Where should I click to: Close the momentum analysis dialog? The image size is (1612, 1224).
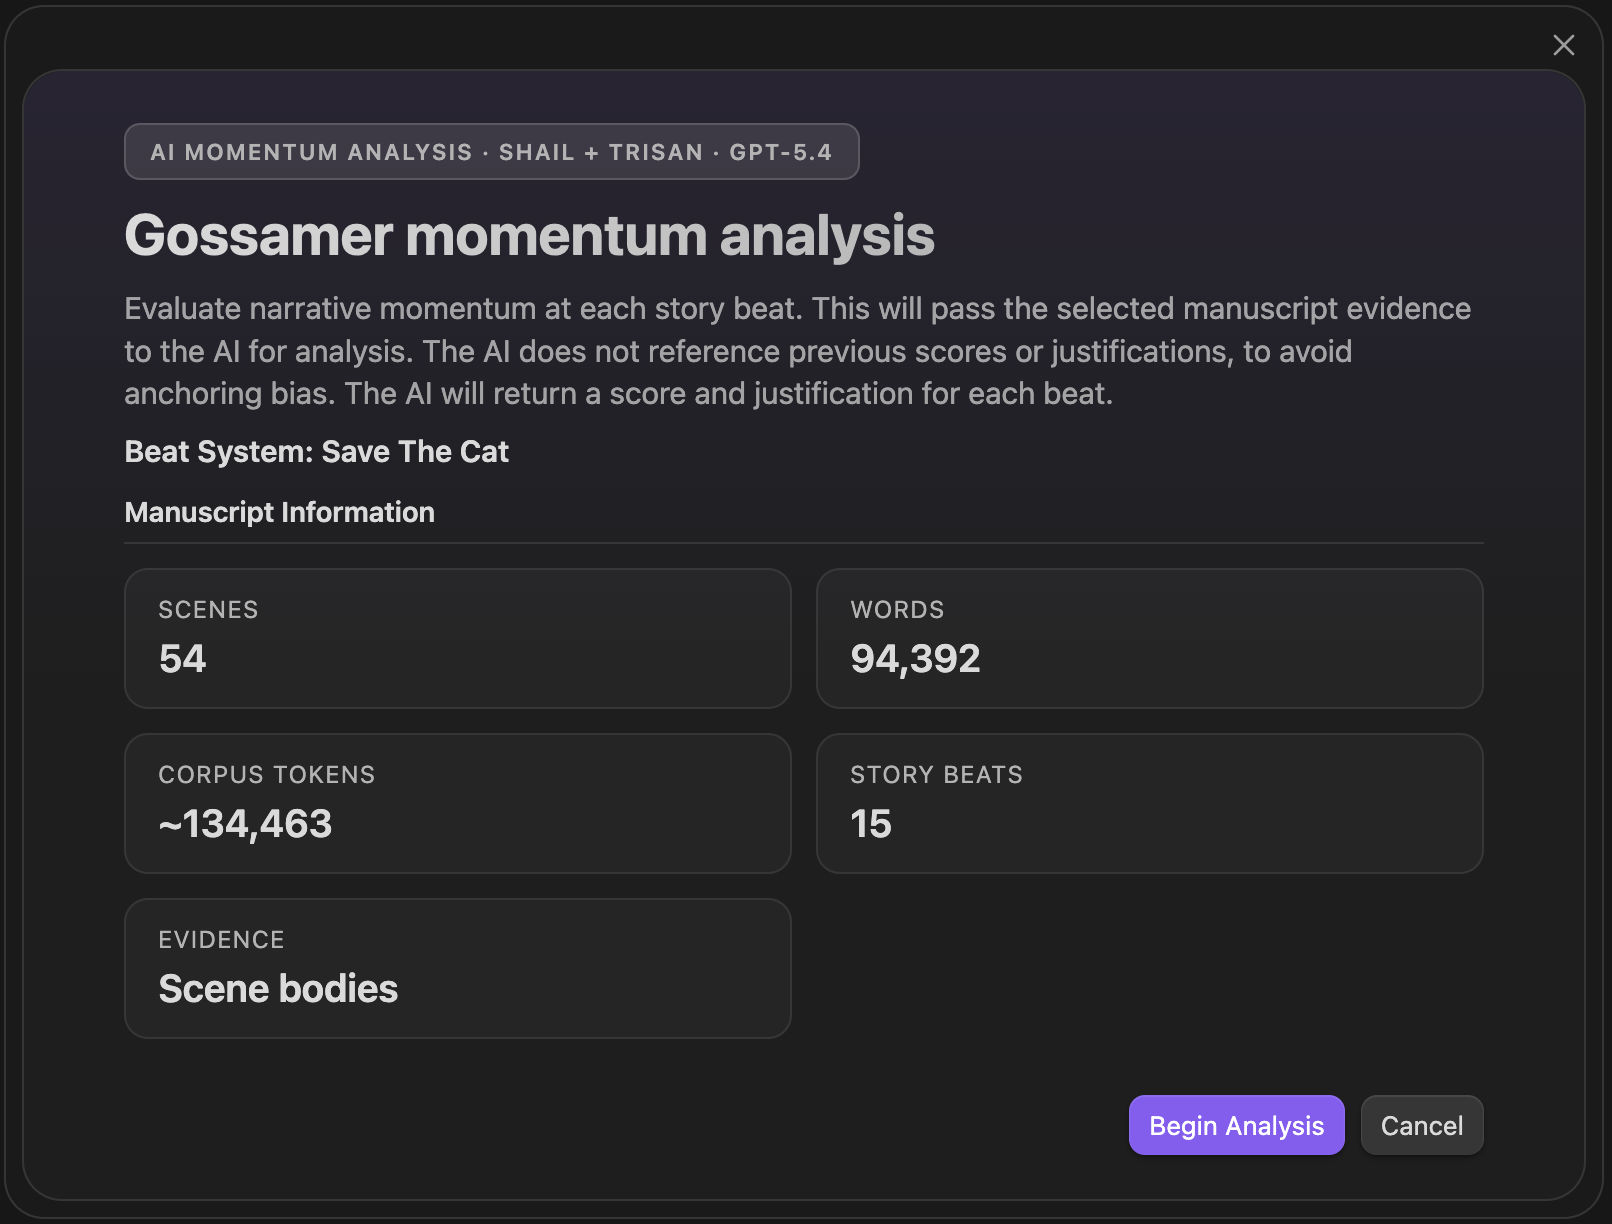pos(1563,45)
